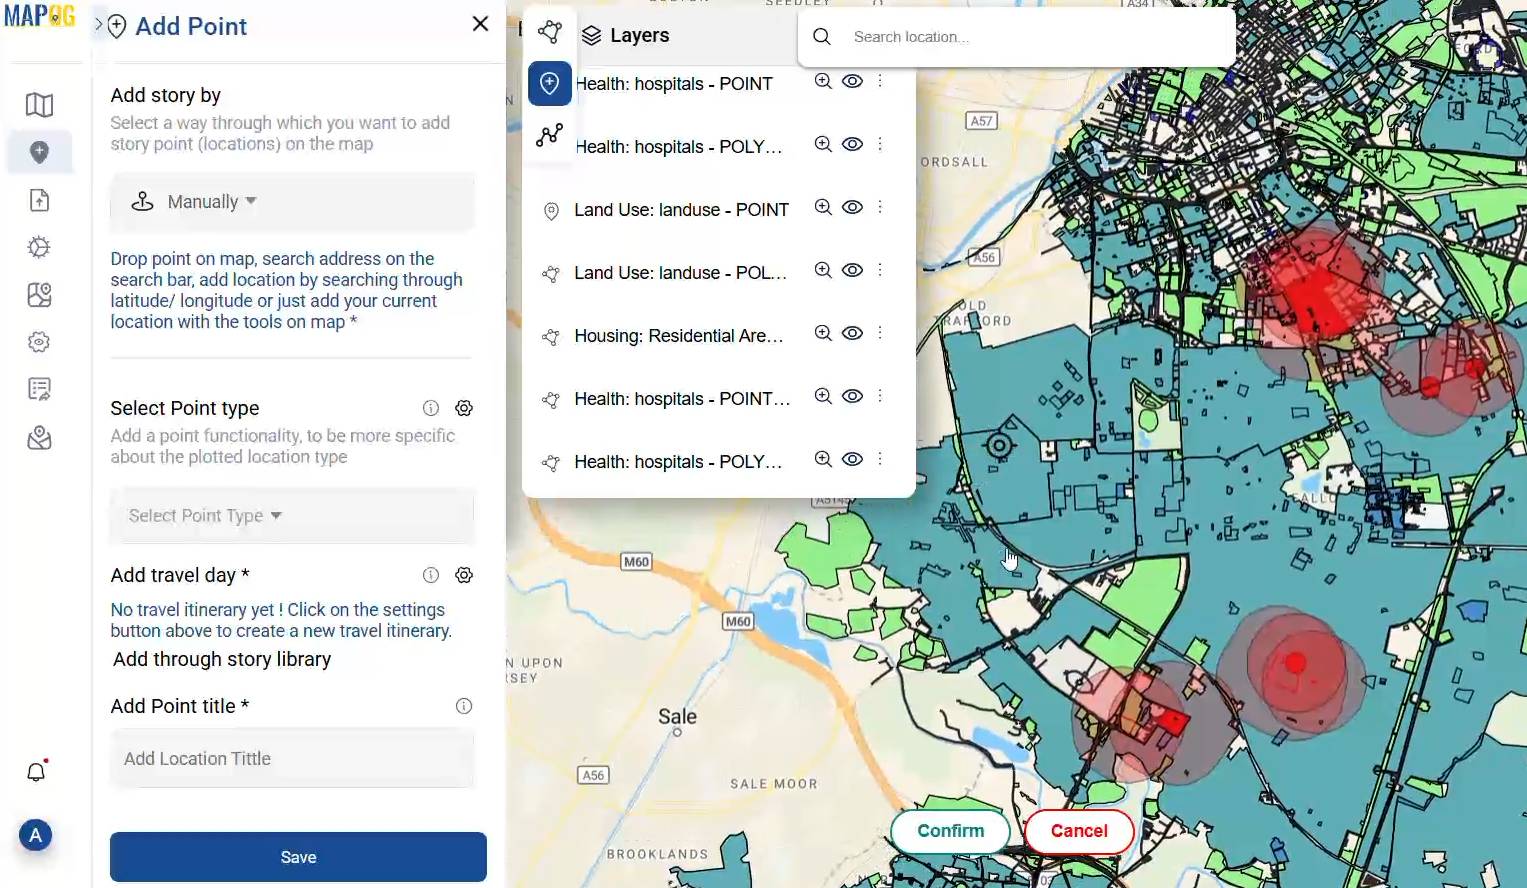This screenshot has height=888, width=1527.
Task: Zoom to first Health: hospitals - POLY layer
Action: pyautogui.click(x=823, y=144)
